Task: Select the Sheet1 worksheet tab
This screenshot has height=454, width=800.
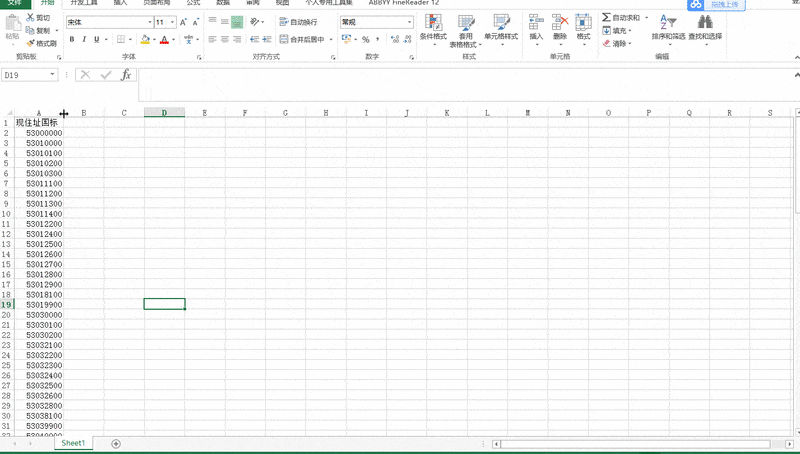Action: tap(73, 443)
